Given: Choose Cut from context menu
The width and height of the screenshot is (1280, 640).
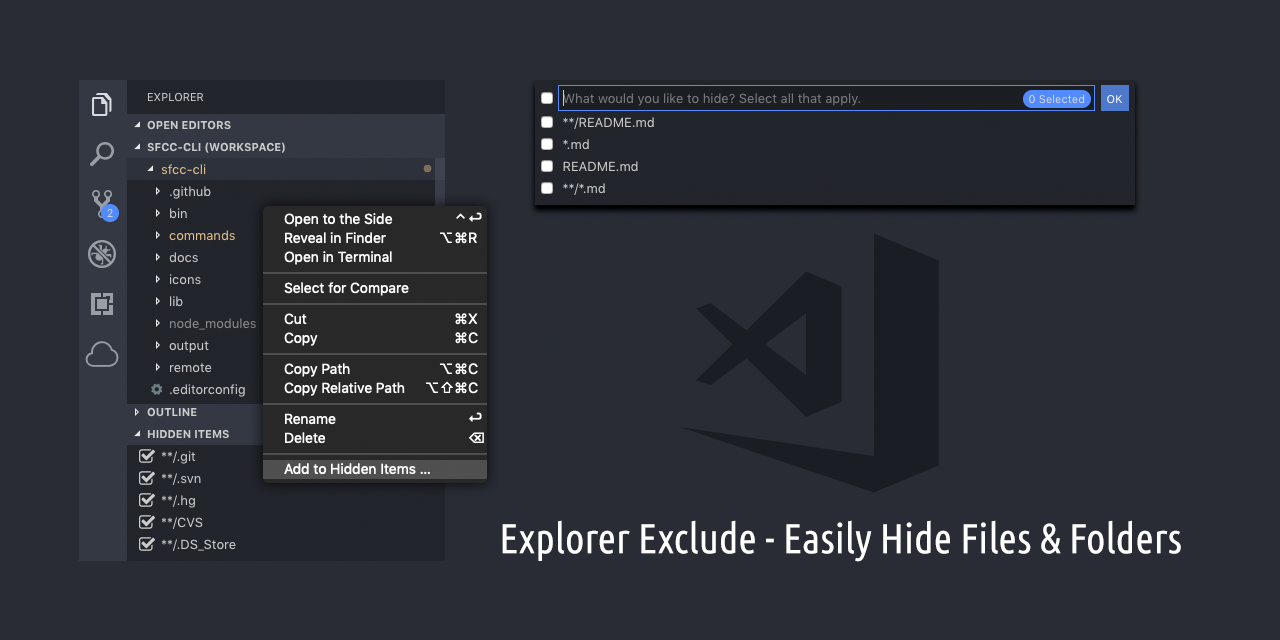Looking at the screenshot, I should pyautogui.click(x=375, y=319).
